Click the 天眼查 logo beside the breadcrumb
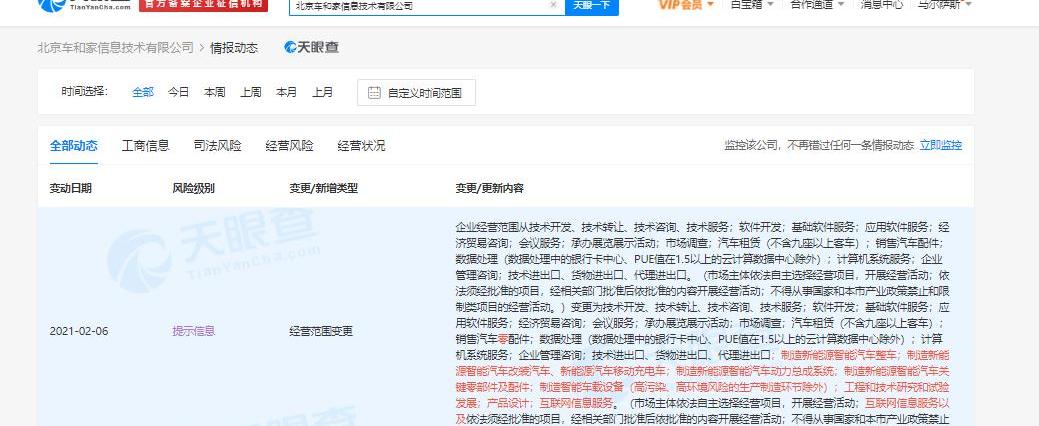 [311, 48]
